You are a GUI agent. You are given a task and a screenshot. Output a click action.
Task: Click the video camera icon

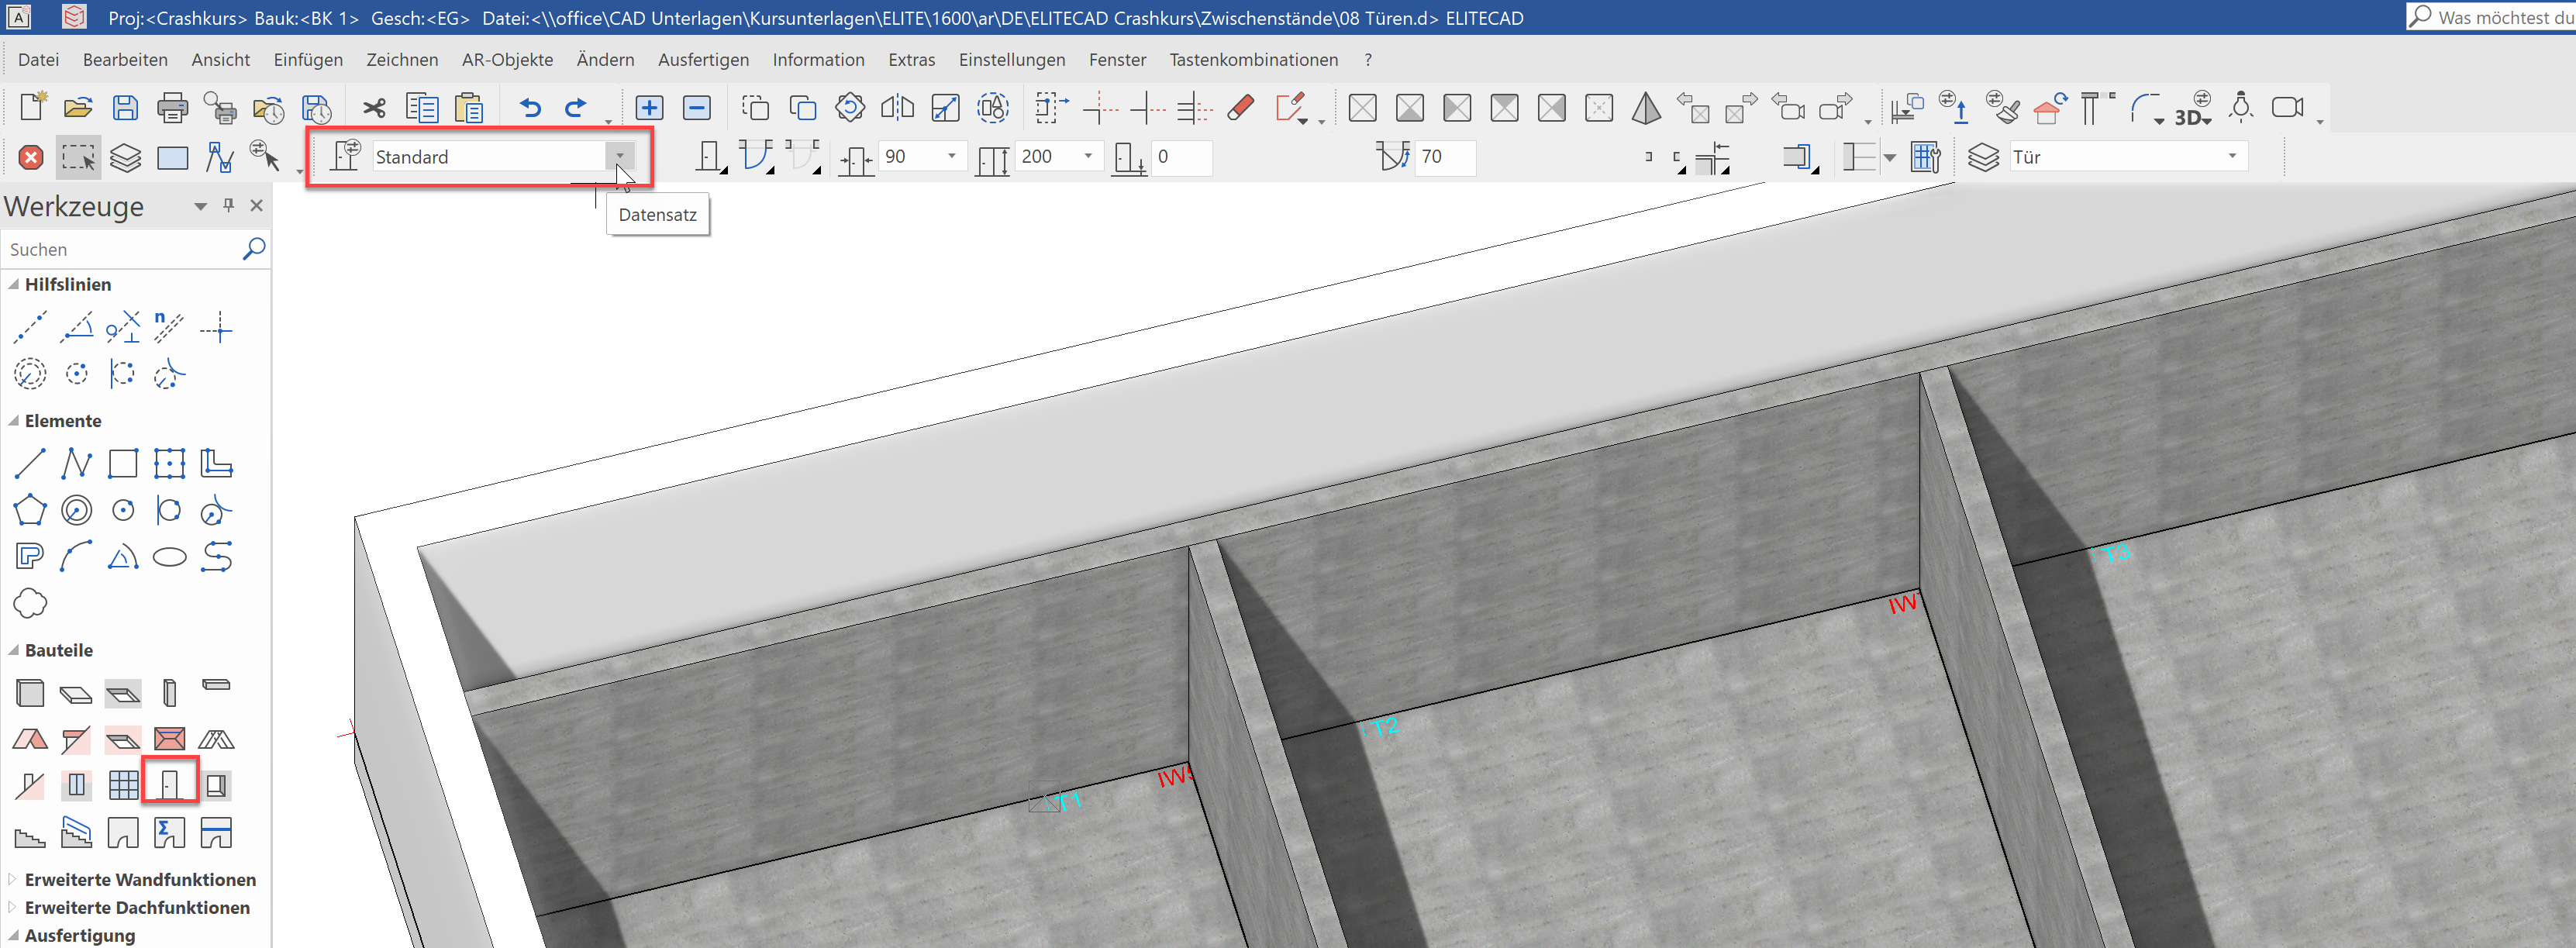point(2288,107)
